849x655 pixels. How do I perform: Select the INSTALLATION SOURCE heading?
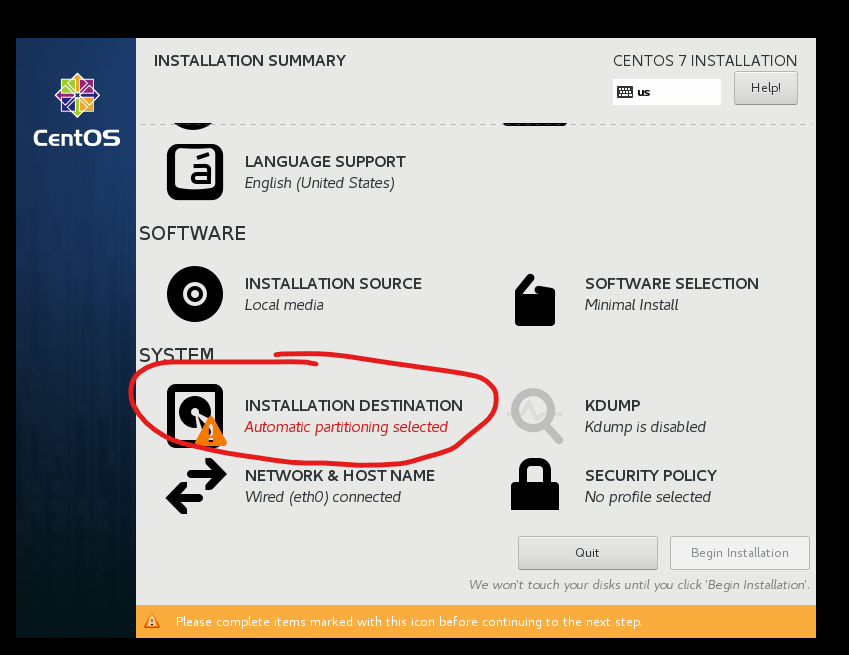click(x=333, y=283)
